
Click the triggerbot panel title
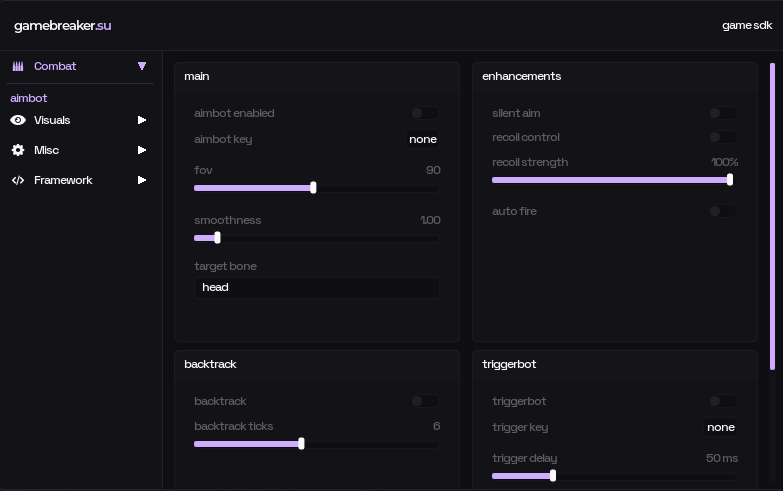tap(509, 364)
